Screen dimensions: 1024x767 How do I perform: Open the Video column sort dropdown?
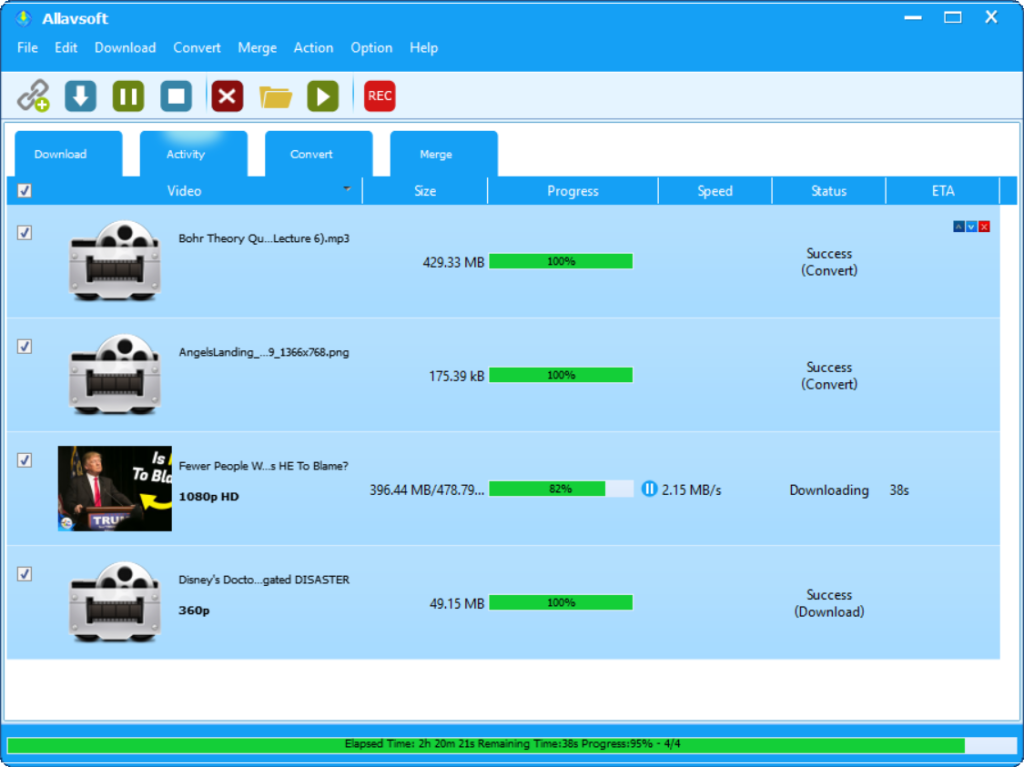(x=345, y=190)
